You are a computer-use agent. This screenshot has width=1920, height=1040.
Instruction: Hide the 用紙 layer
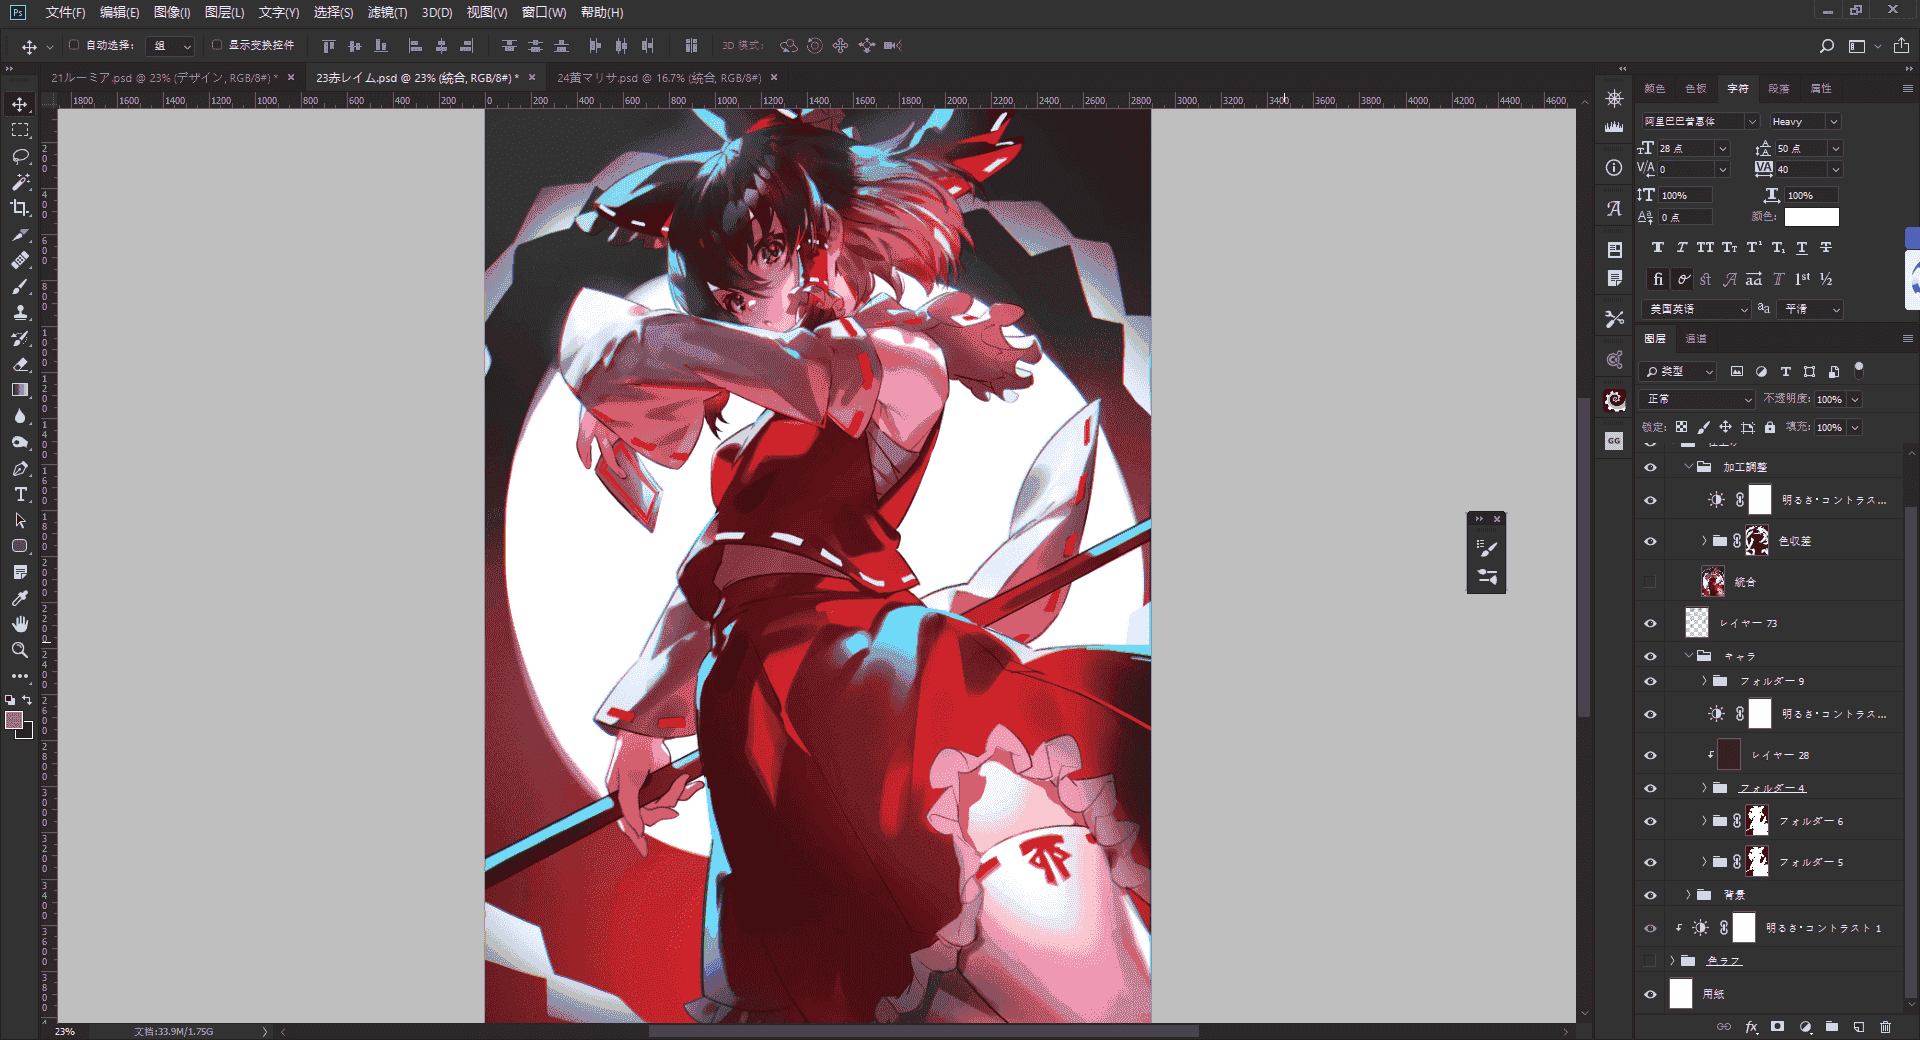(1650, 994)
